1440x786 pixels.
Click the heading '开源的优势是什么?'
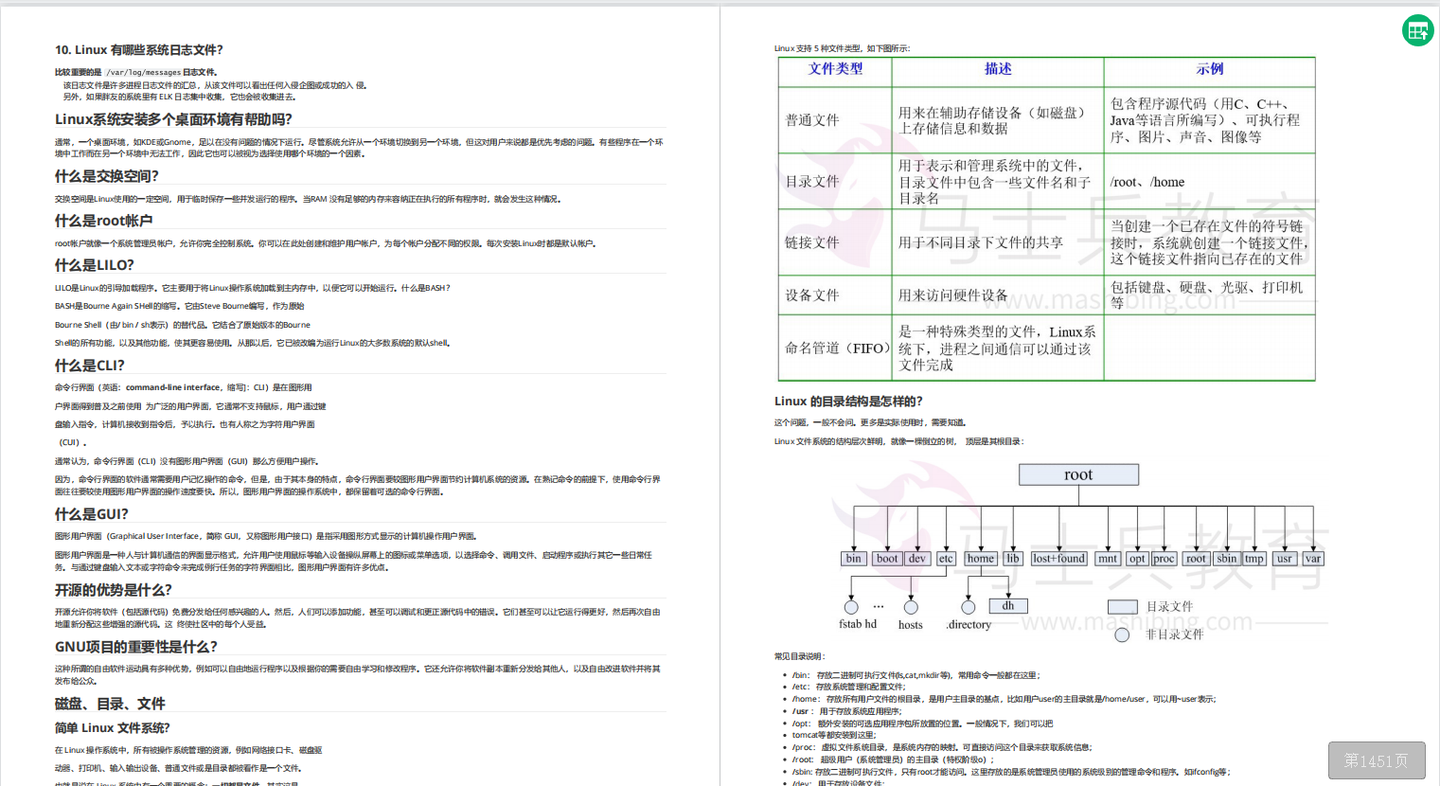tap(113, 589)
